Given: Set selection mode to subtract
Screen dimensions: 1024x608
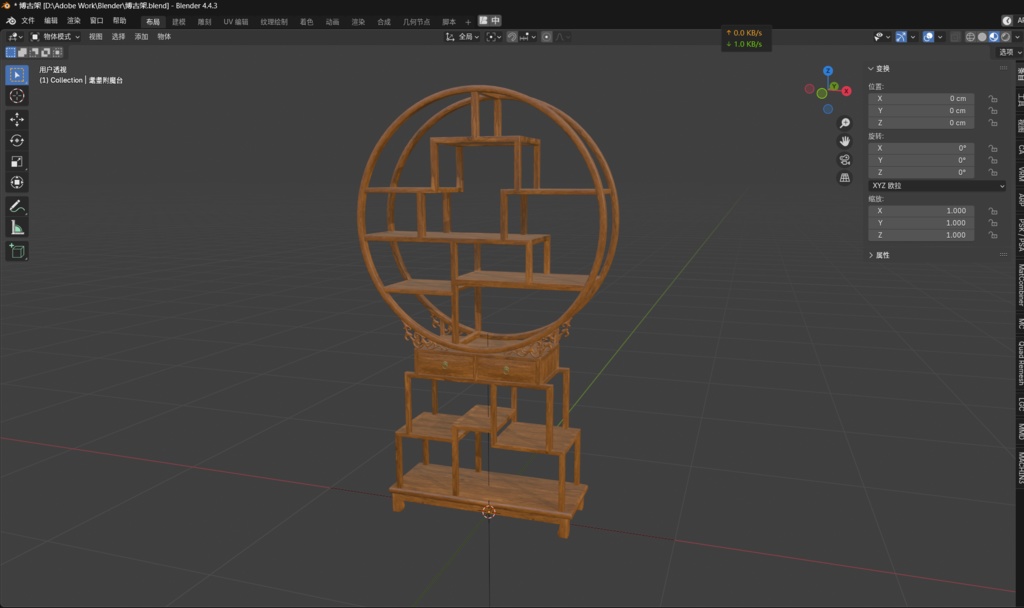Looking at the screenshot, I should (x=34, y=52).
